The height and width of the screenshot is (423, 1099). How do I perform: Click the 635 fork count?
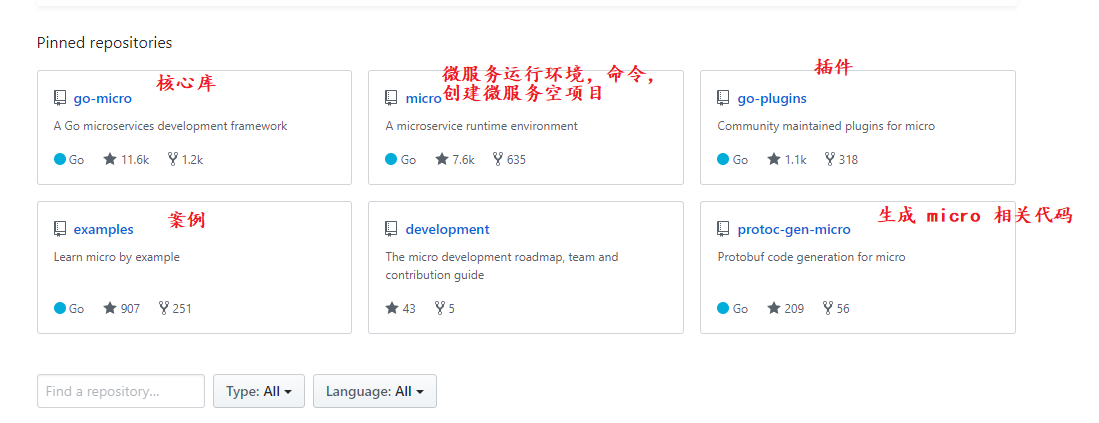(x=516, y=160)
